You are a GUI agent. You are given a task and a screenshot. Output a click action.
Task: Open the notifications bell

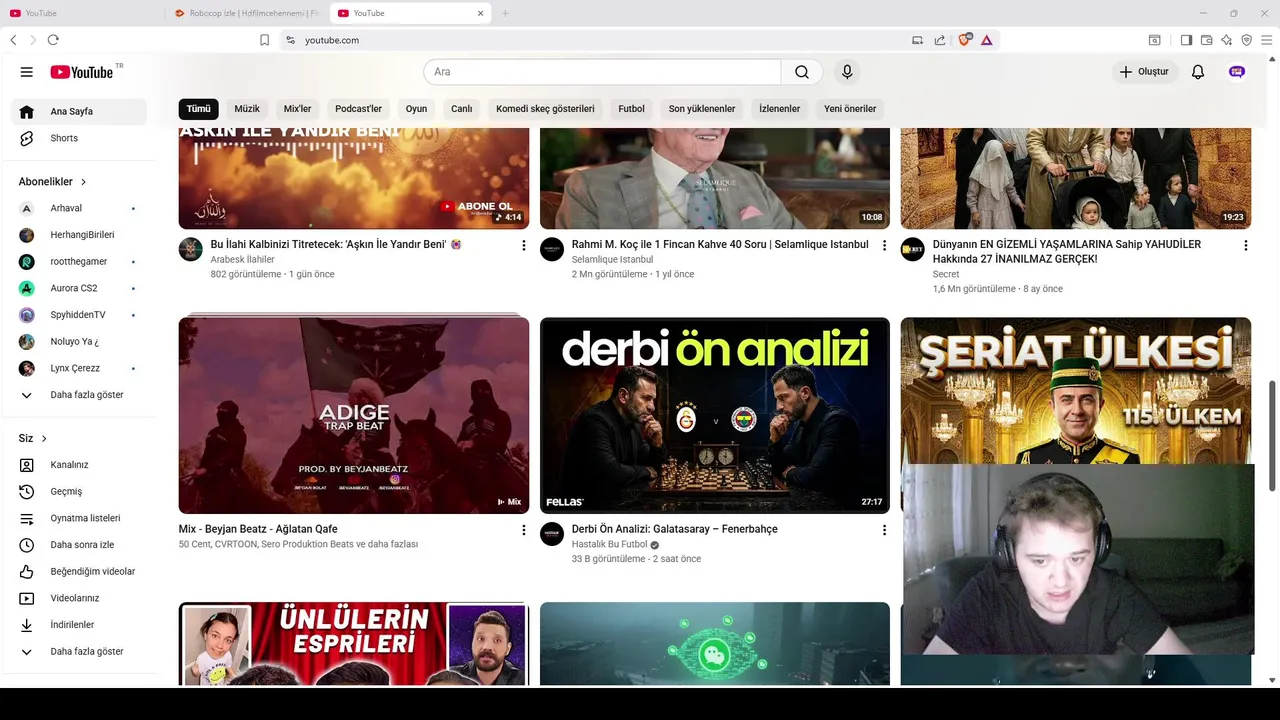tap(1197, 72)
